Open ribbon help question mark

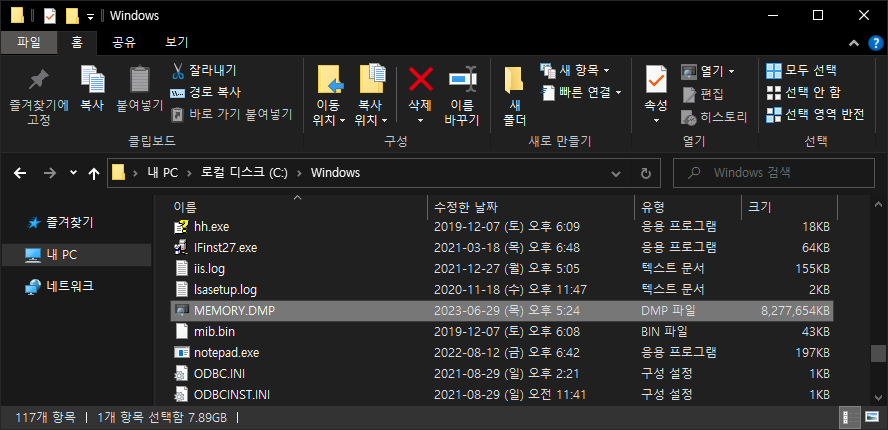click(x=876, y=43)
